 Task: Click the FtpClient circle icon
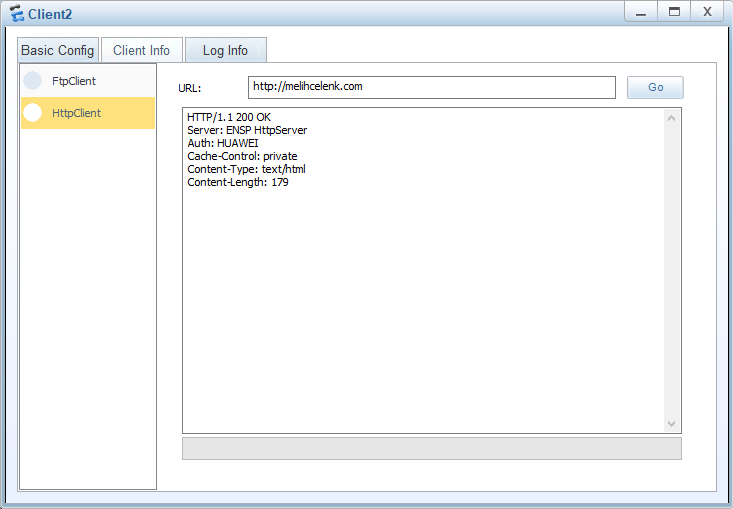(x=33, y=81)
